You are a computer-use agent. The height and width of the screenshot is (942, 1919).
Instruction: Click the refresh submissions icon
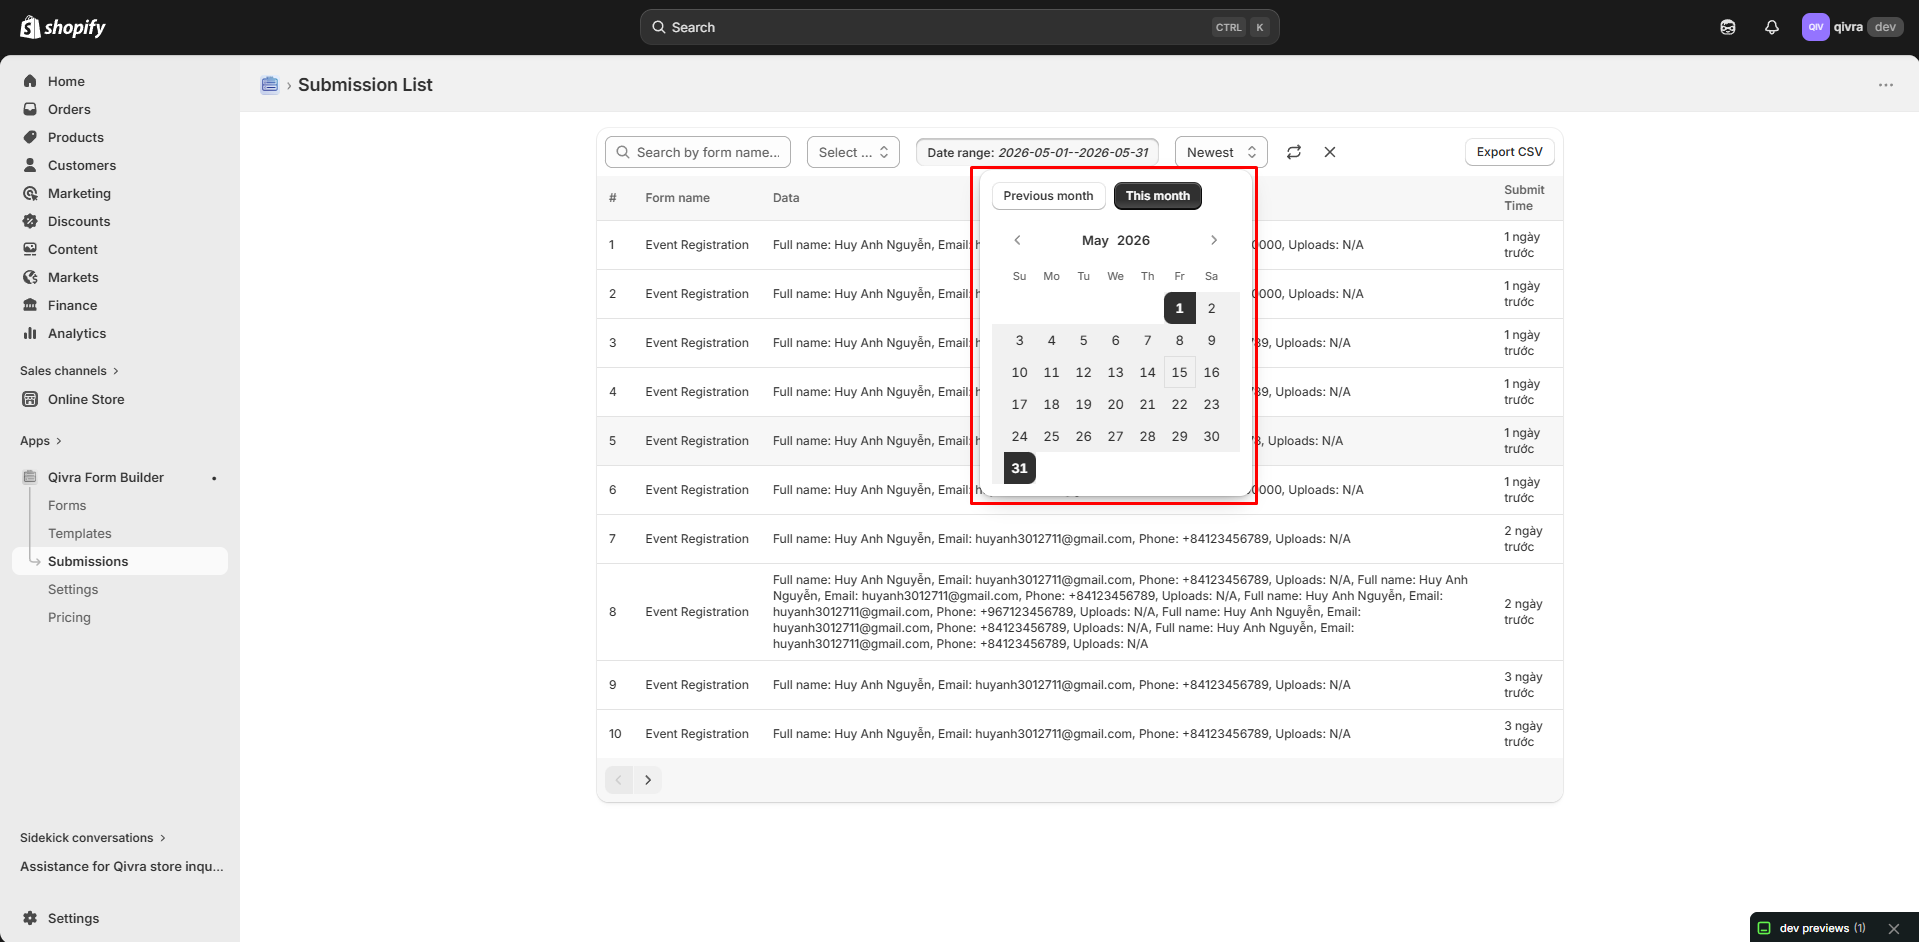pyautogui.click(x=1294, y=152)
